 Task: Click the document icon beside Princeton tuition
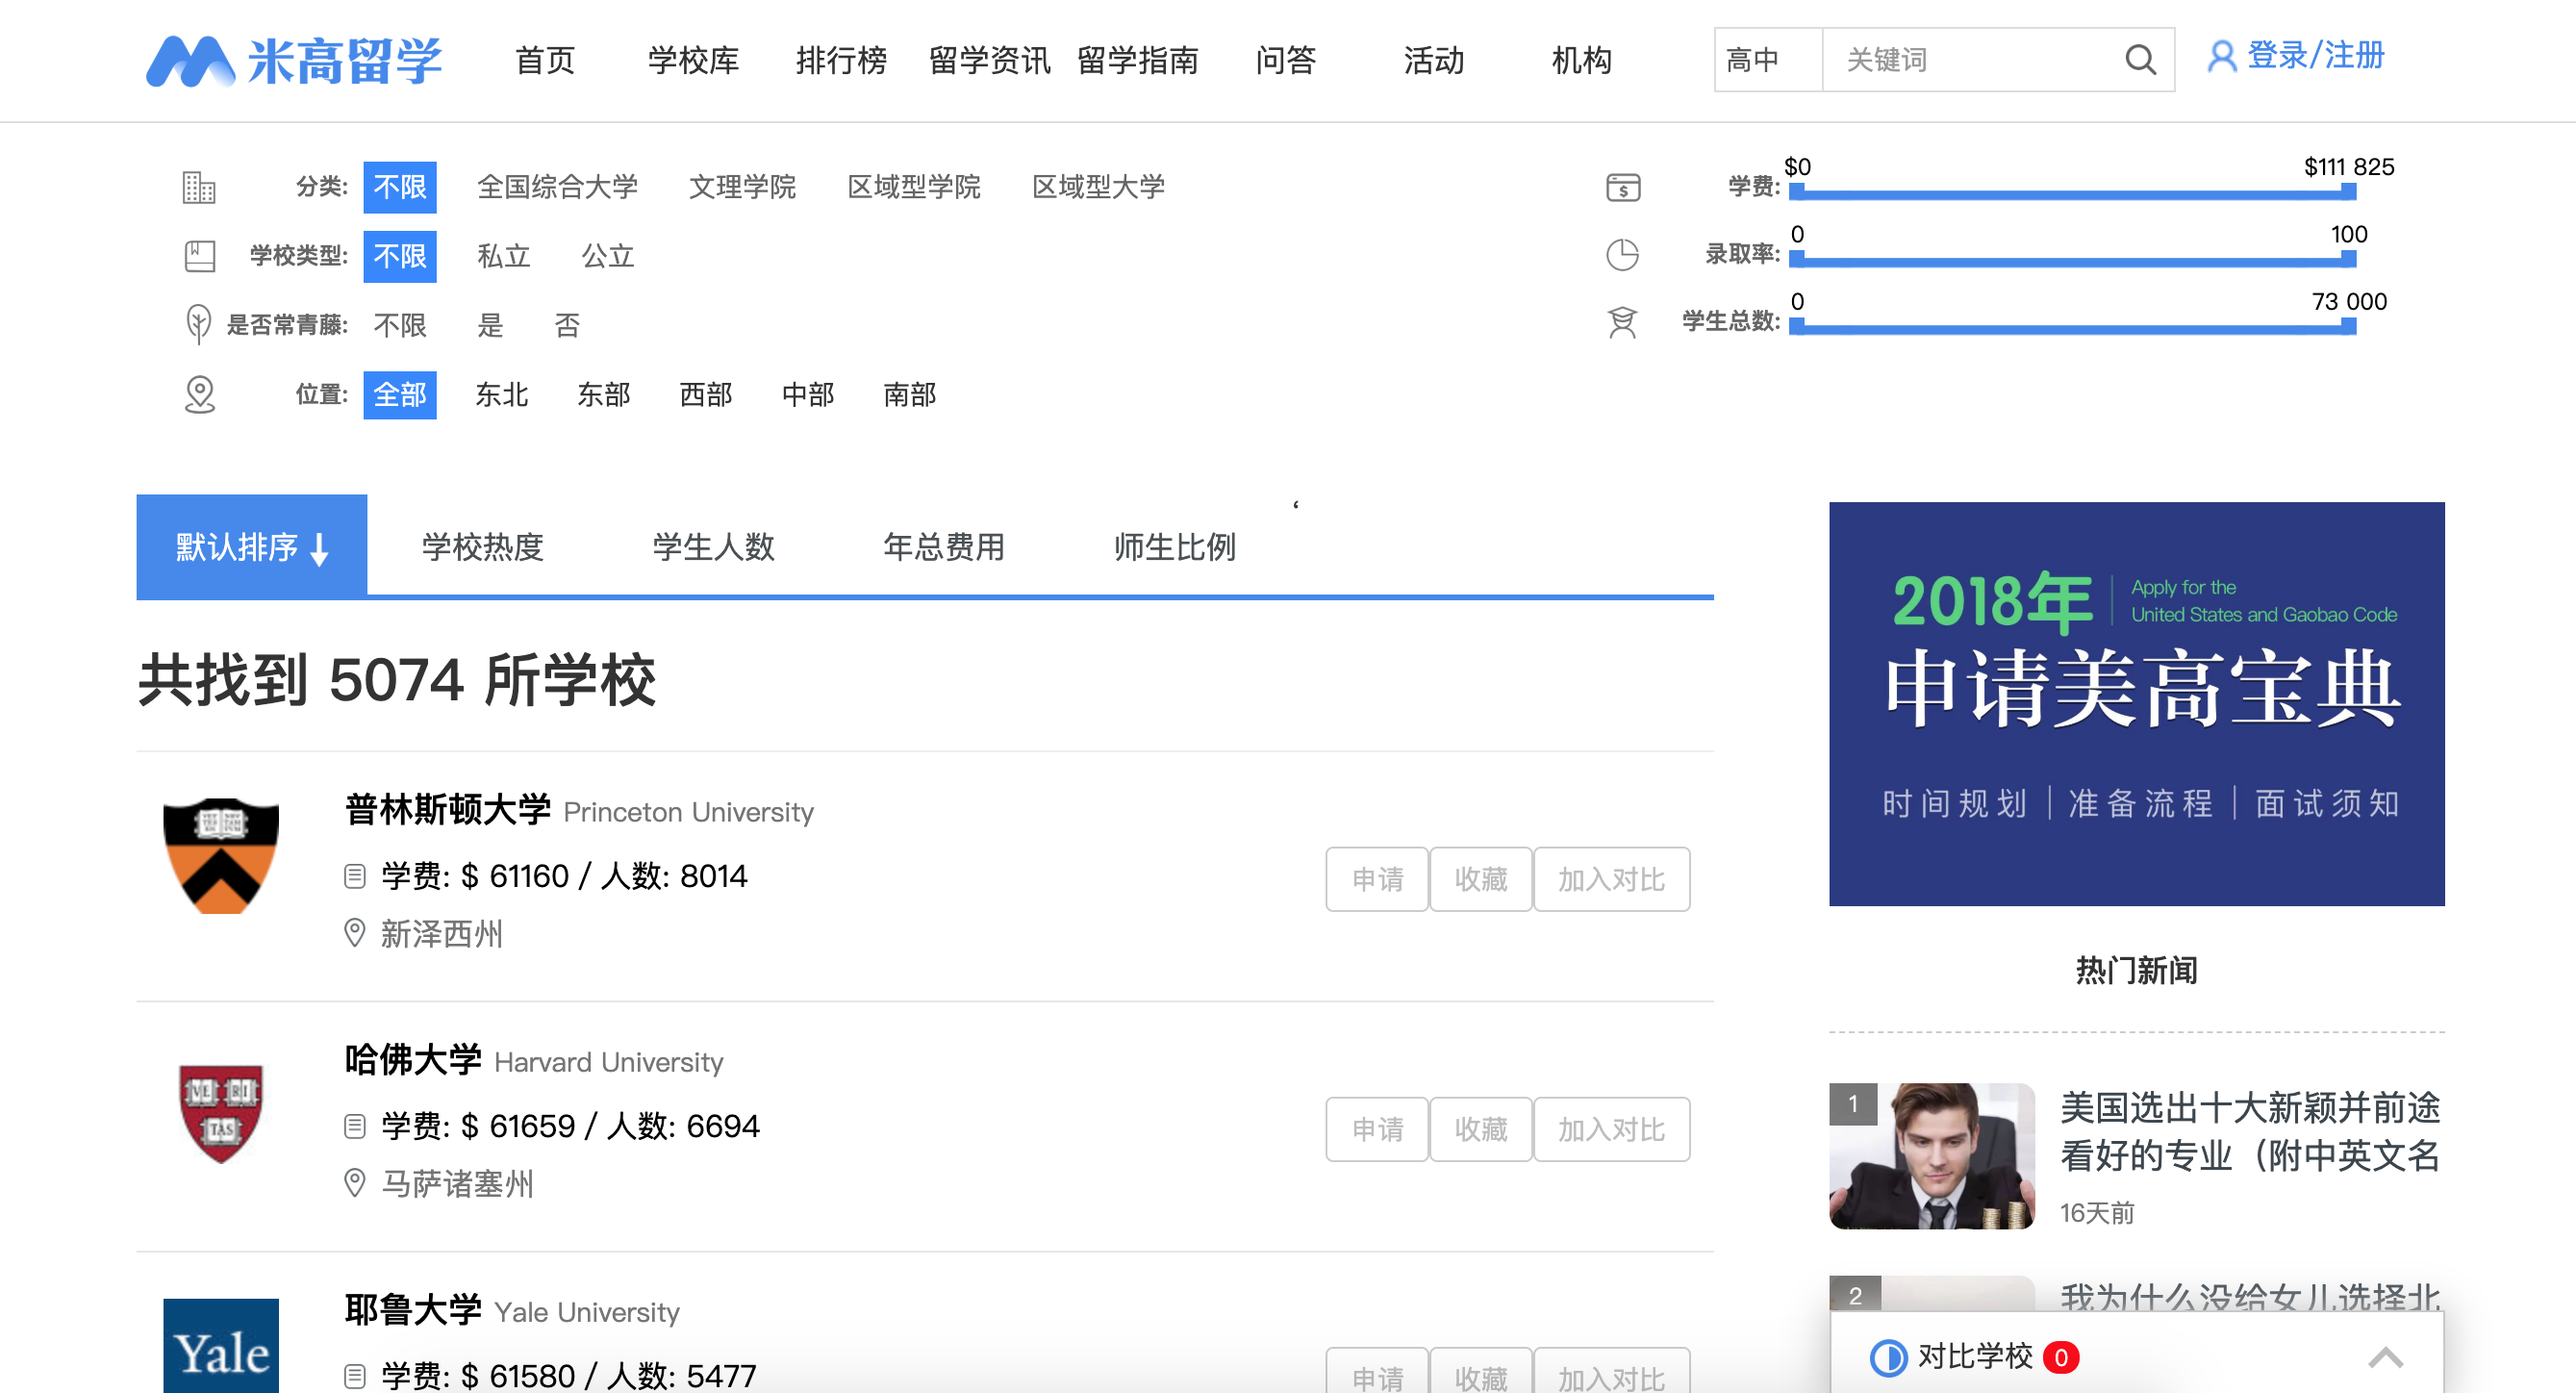354,876
